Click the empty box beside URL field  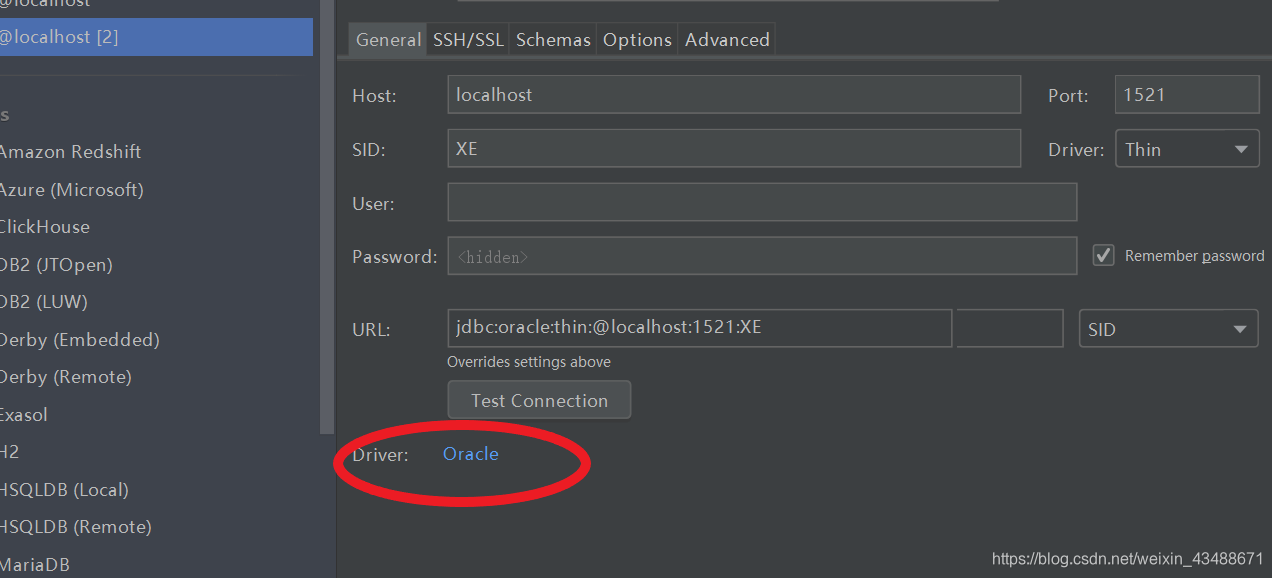1010,328
